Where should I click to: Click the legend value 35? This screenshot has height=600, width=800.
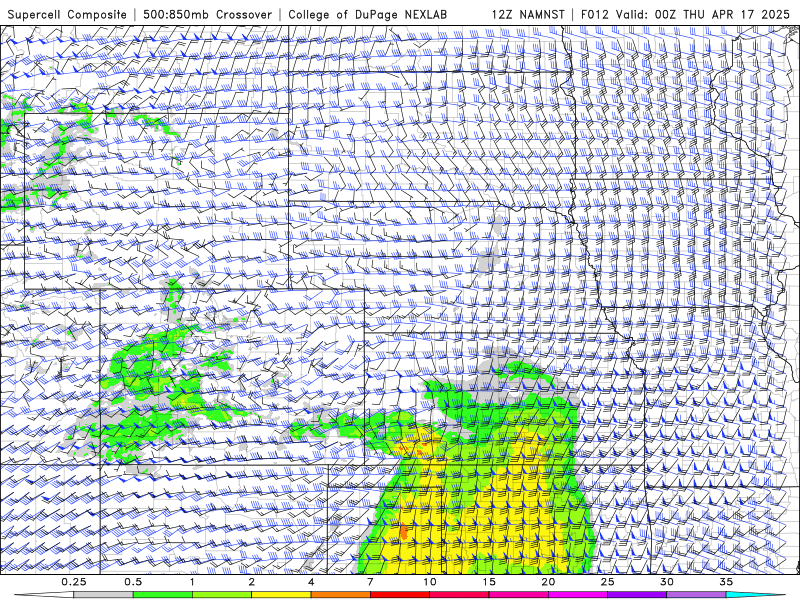726,582
